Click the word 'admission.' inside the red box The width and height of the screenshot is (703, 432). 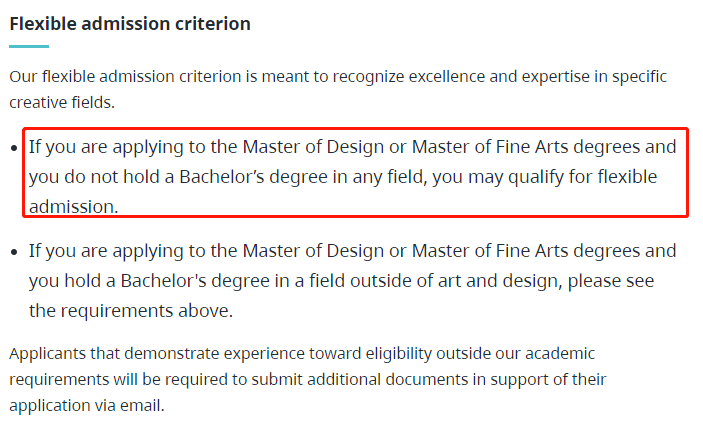click(x=74, y=207)
